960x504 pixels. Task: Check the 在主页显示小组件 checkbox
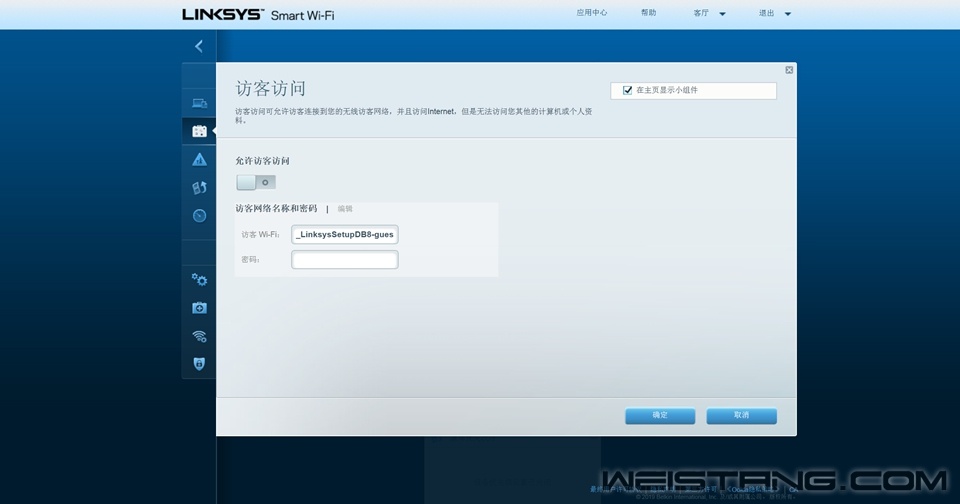coord(627,90)
